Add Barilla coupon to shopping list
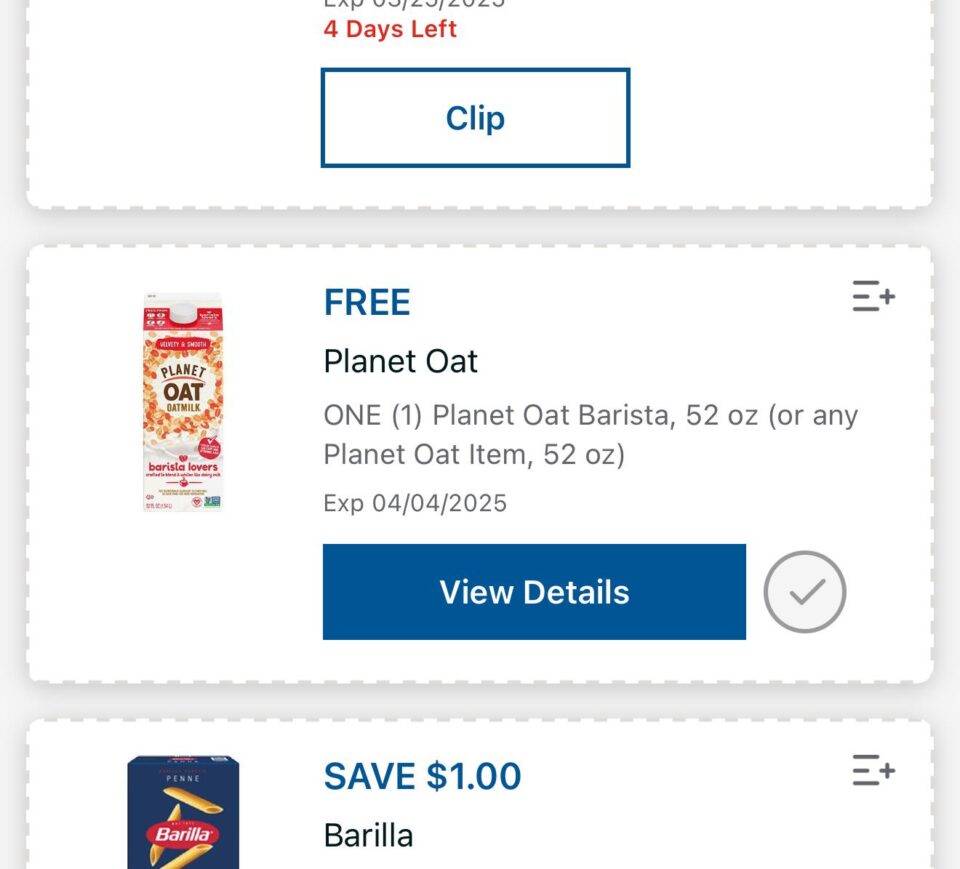Screen dimensions: 960x869 tap(873, 771)
